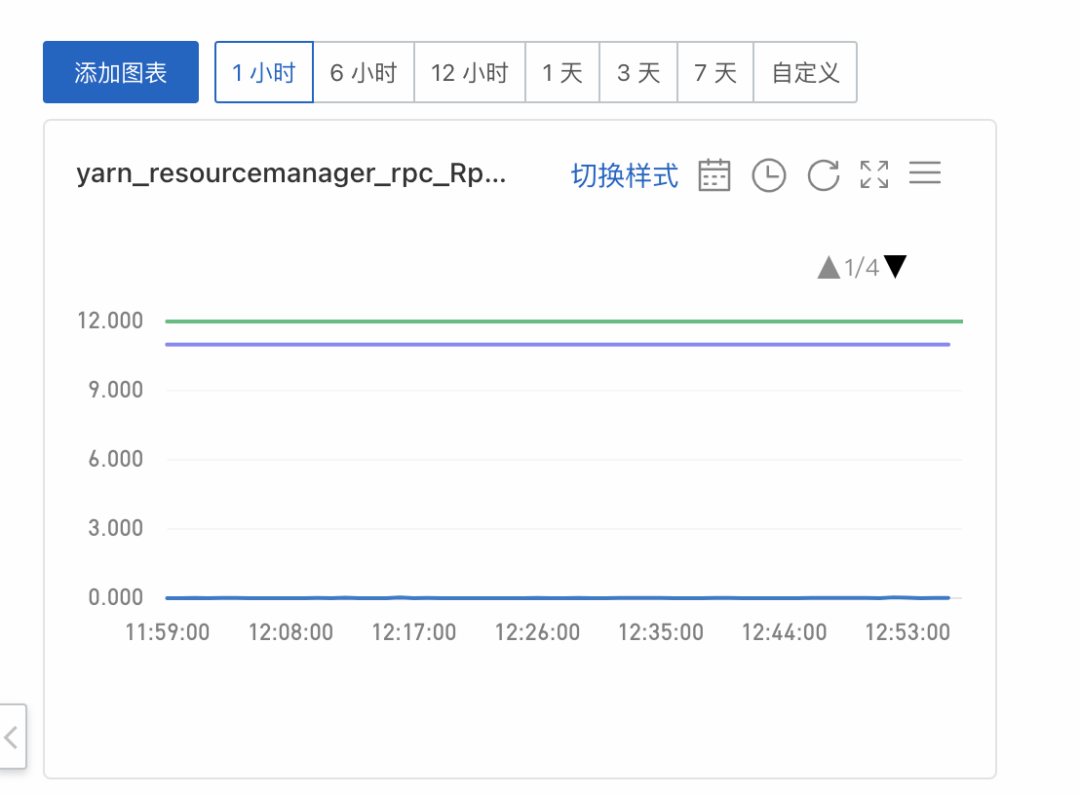Switch to 12 小时 time range
1080x795 pixels.
[x=469, y=72]
